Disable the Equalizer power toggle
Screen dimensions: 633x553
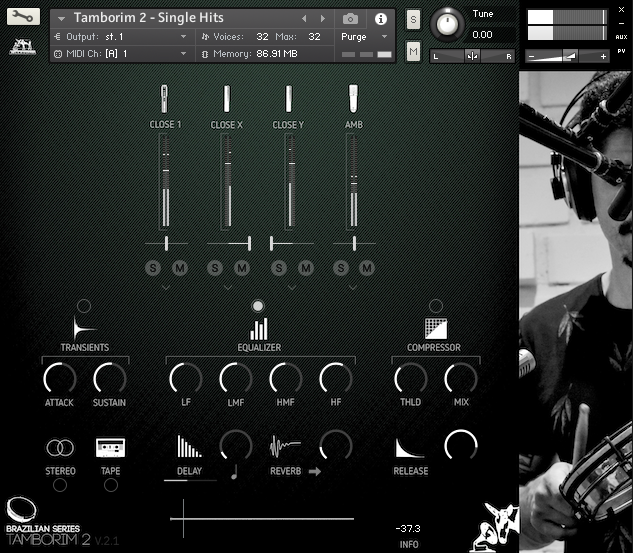(x=258, y=306)
